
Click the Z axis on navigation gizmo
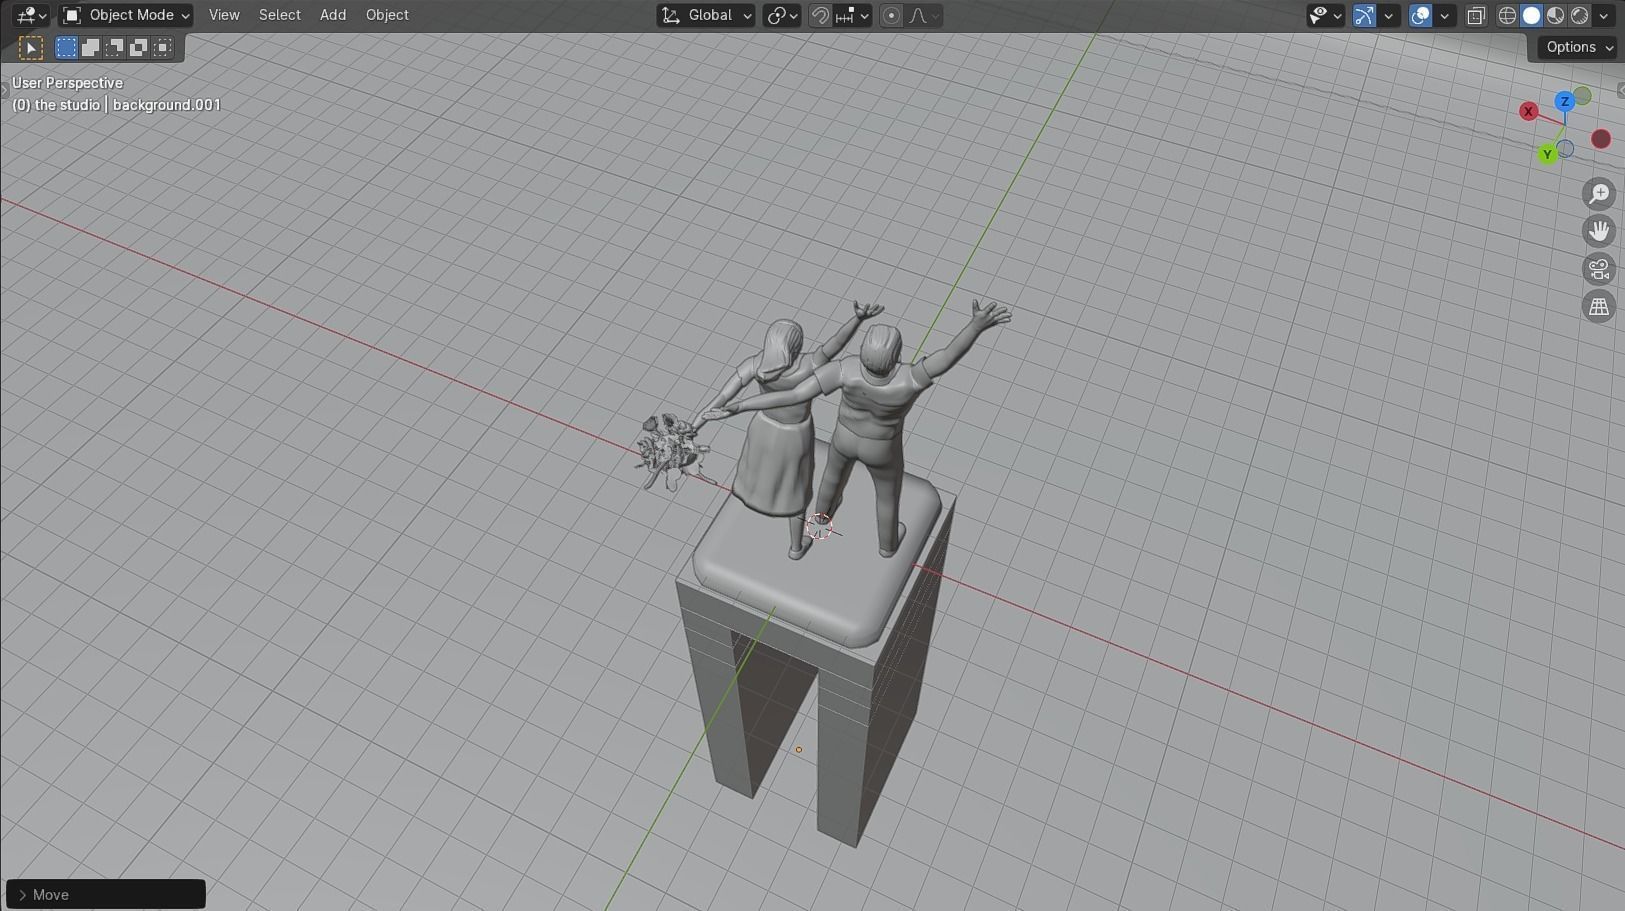tap(1565, 101)
